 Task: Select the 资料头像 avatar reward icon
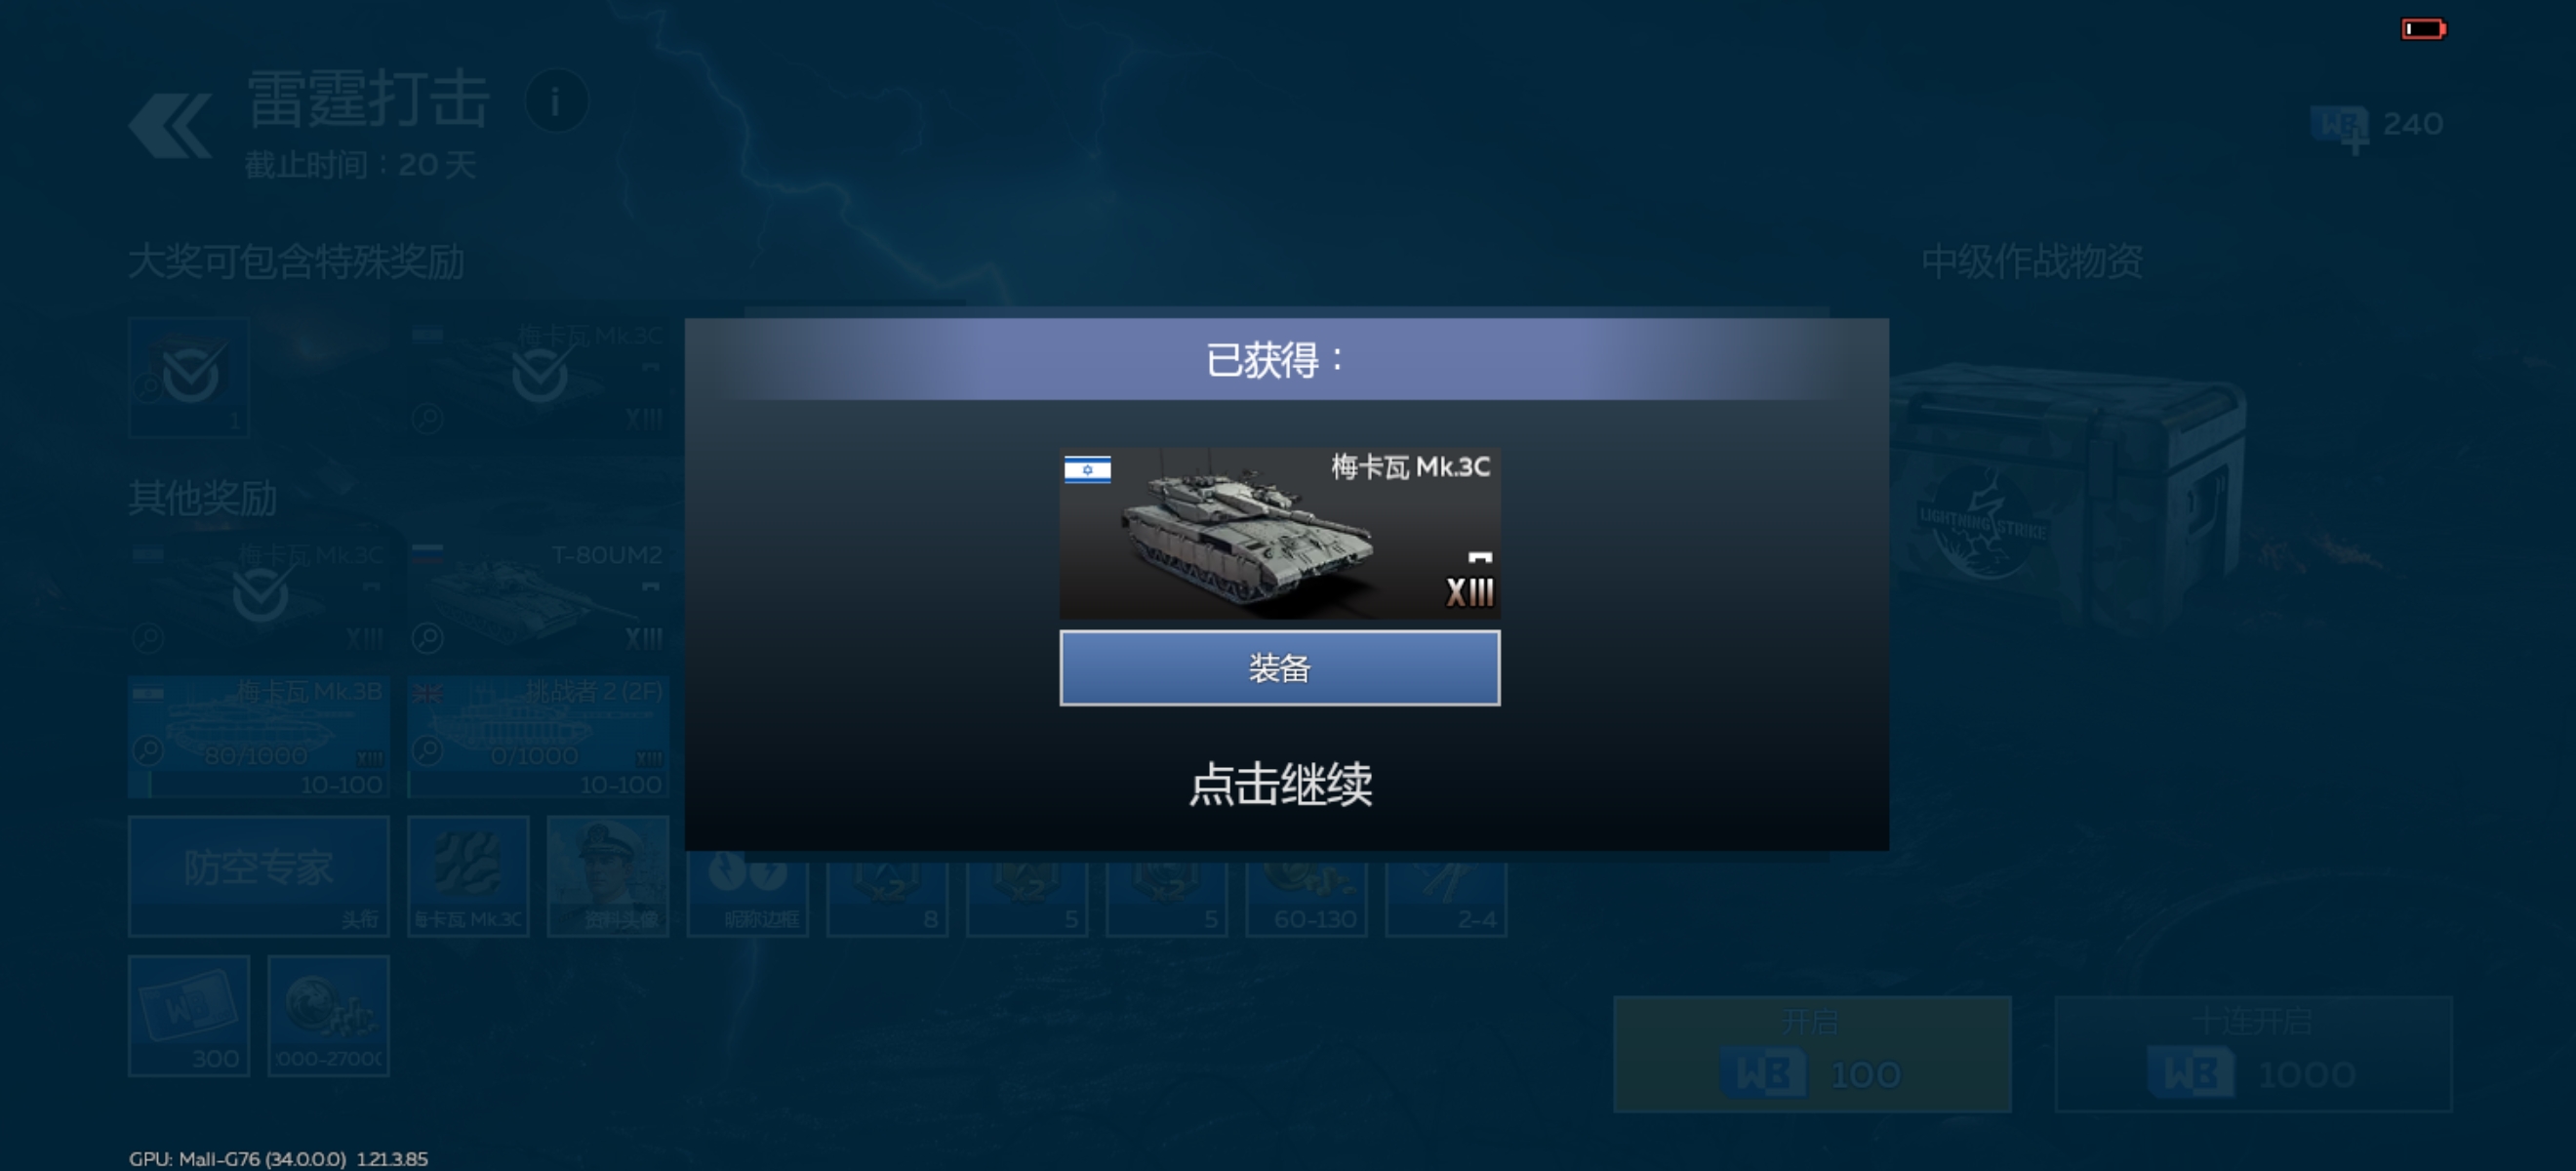(x=608, y=876)
